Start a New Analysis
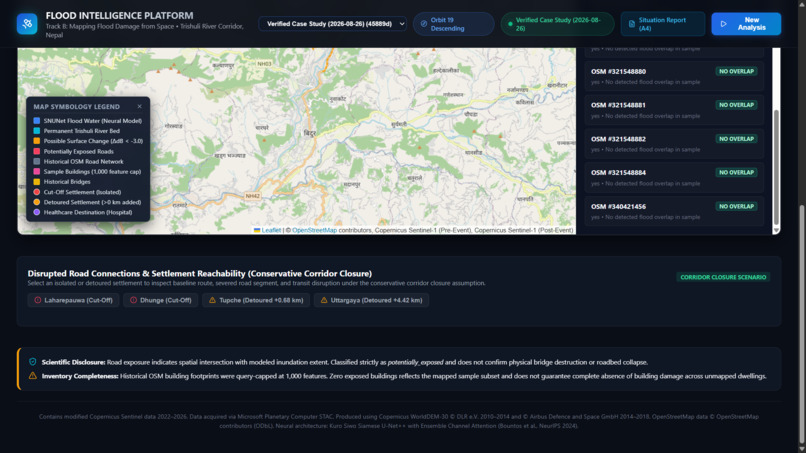 [x=746, y=24]
